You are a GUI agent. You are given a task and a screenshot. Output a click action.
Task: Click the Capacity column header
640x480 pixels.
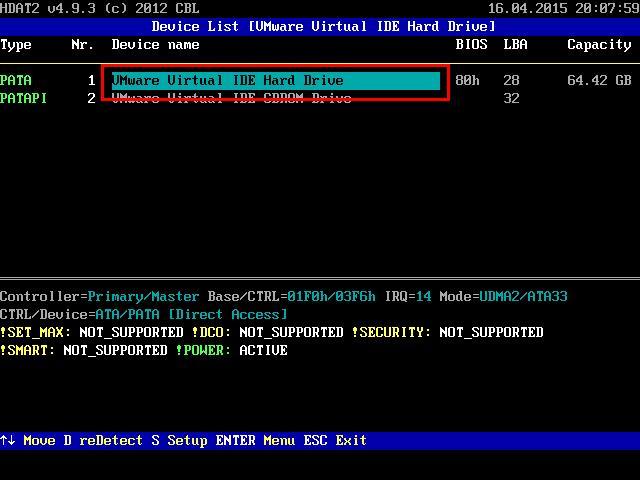599,45
